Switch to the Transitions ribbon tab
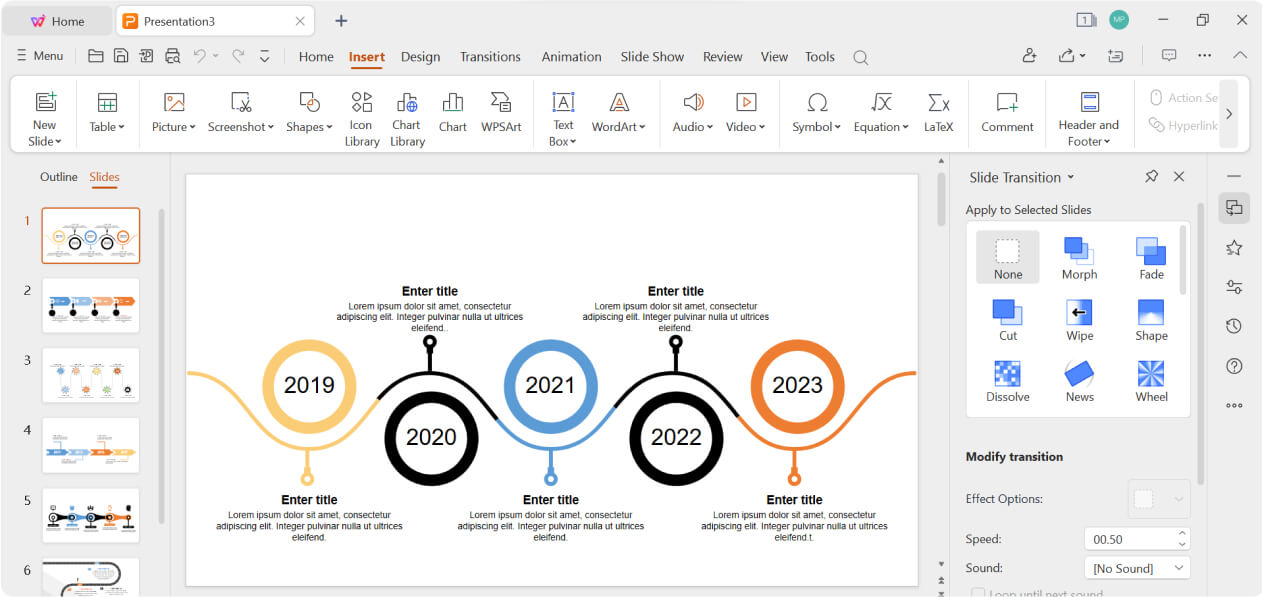The width and height of the screenshot is (1265, 597). [490, 57]
